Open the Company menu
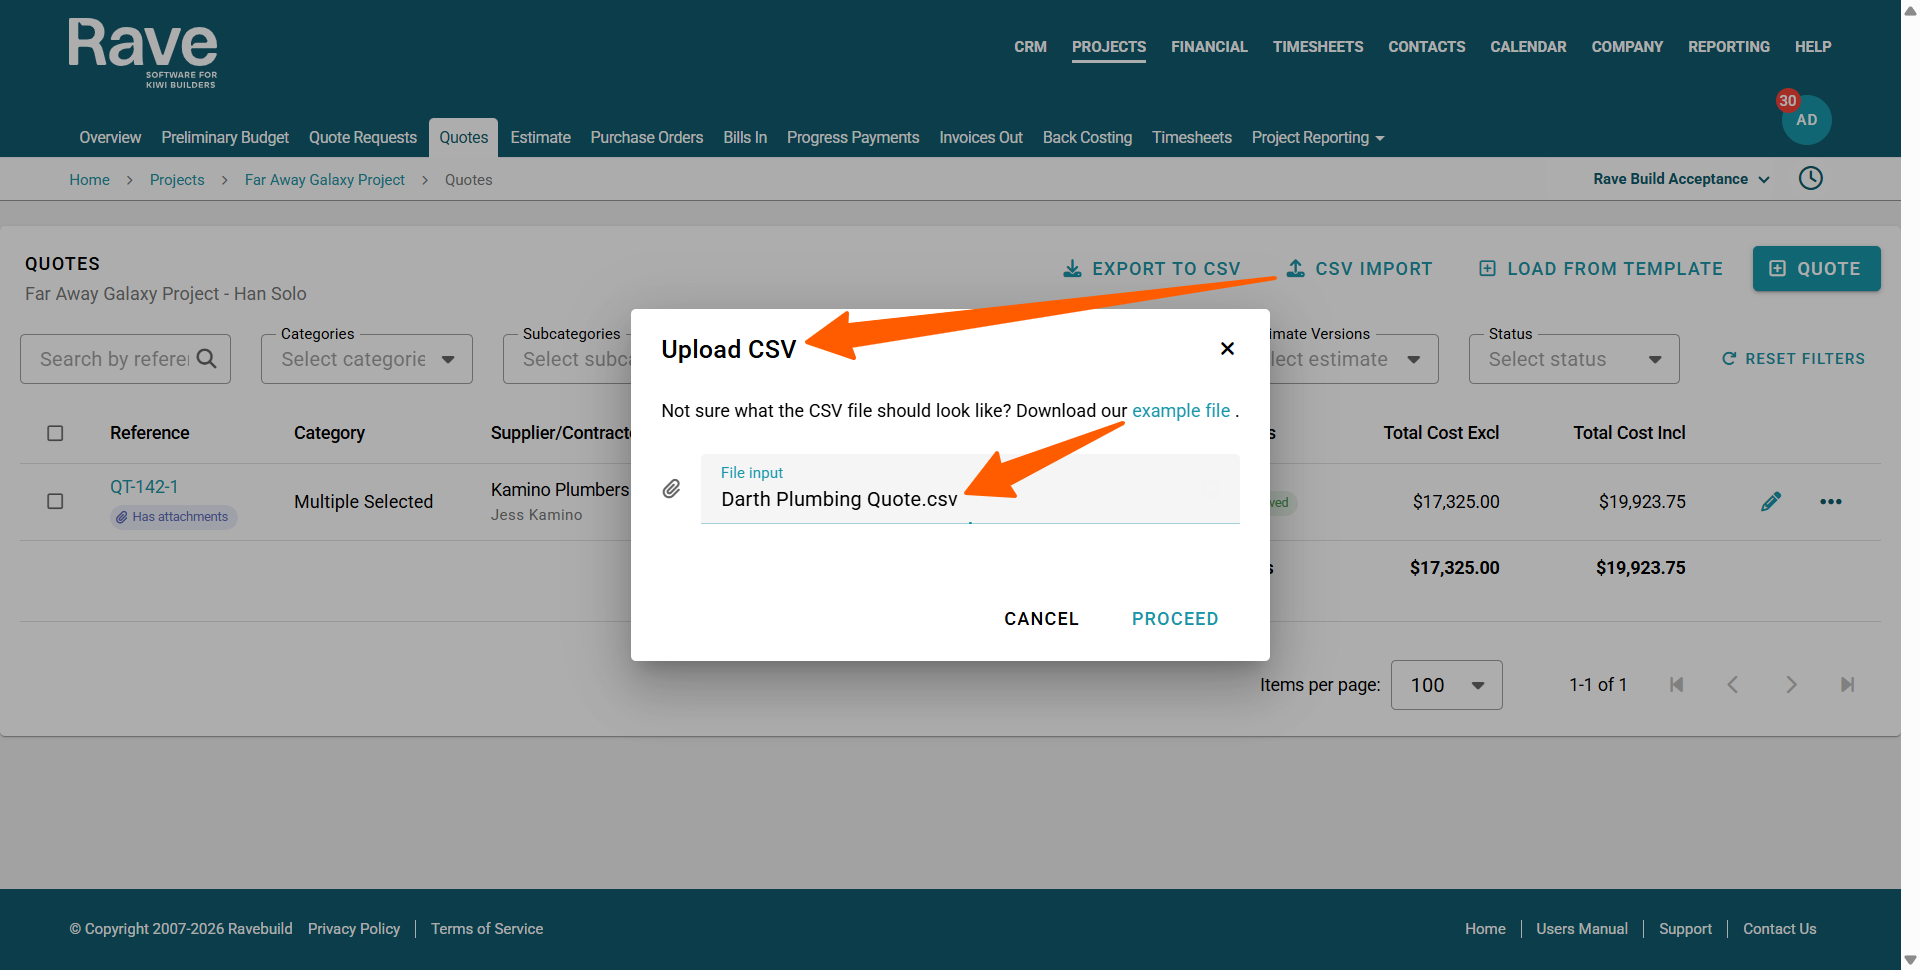Viewport: 1920px width, 970px height. [1627, 47]
